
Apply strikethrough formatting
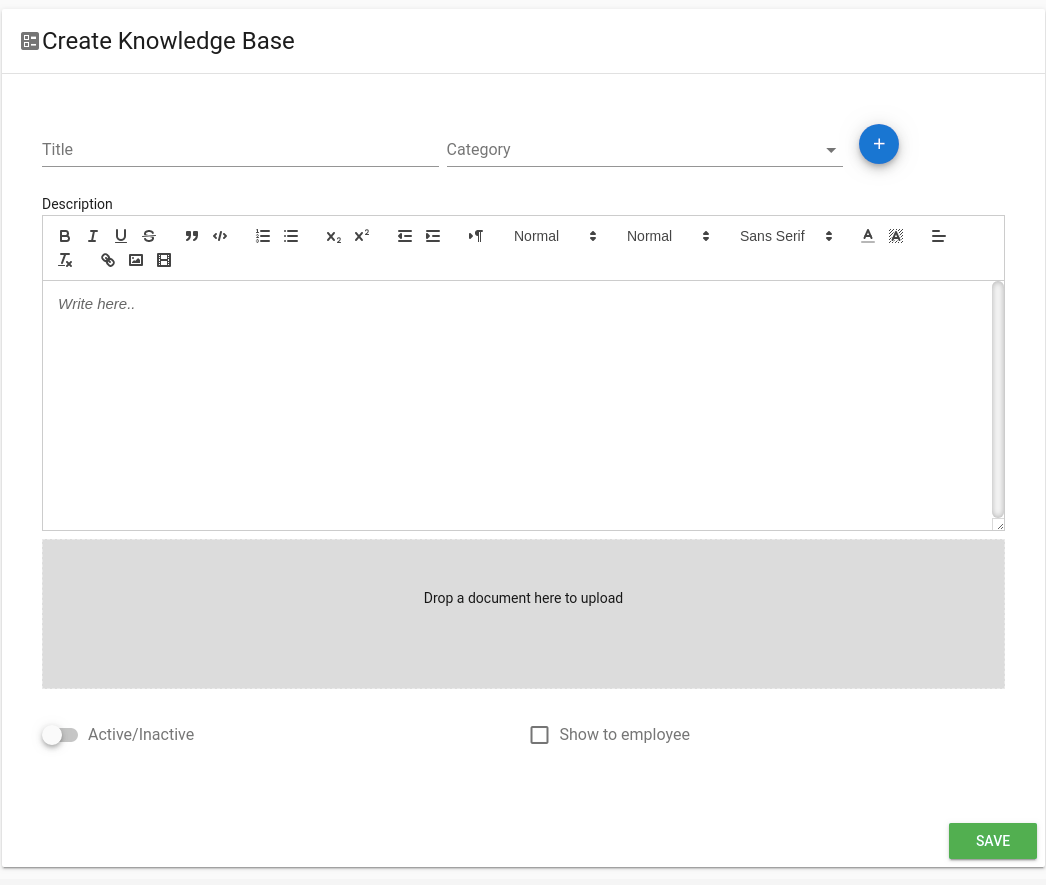(149, 236)
